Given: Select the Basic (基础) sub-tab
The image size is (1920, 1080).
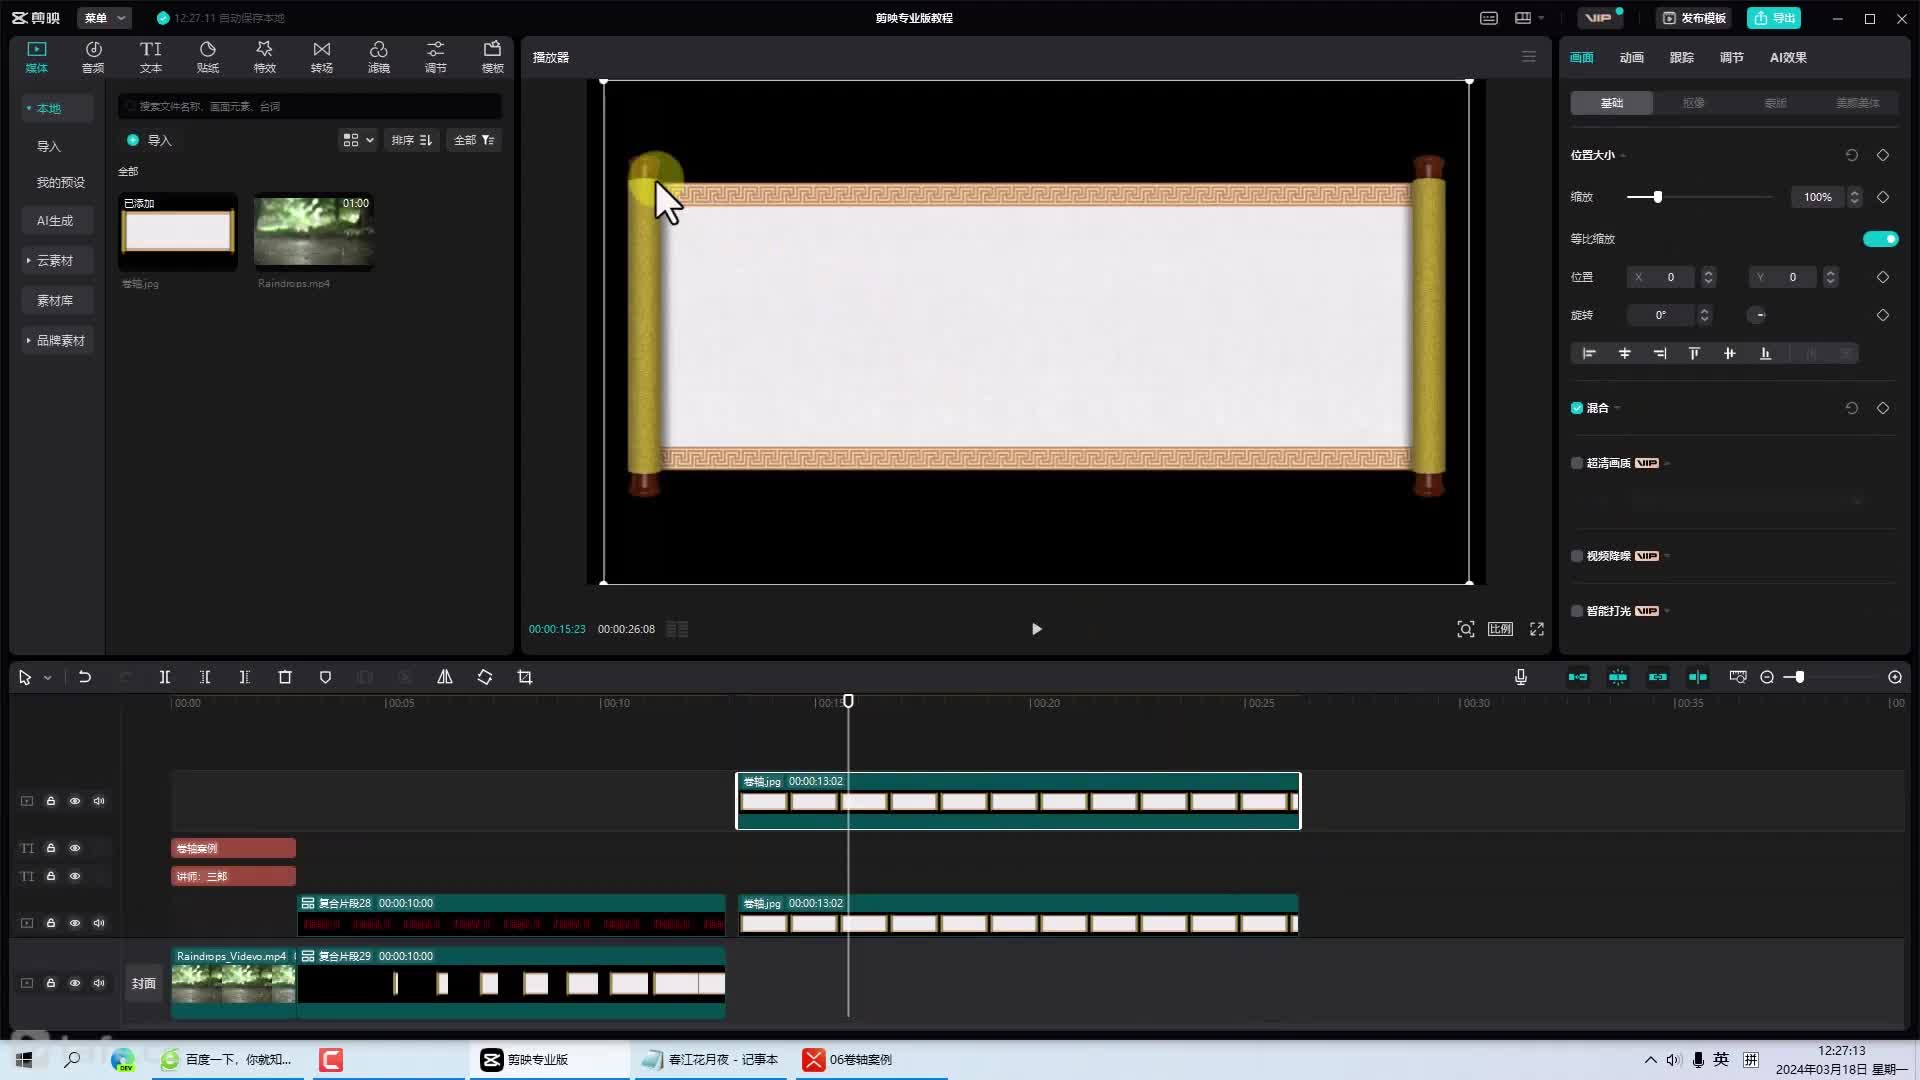Looking at the screenshot, I should click(x=1612, y=103).
